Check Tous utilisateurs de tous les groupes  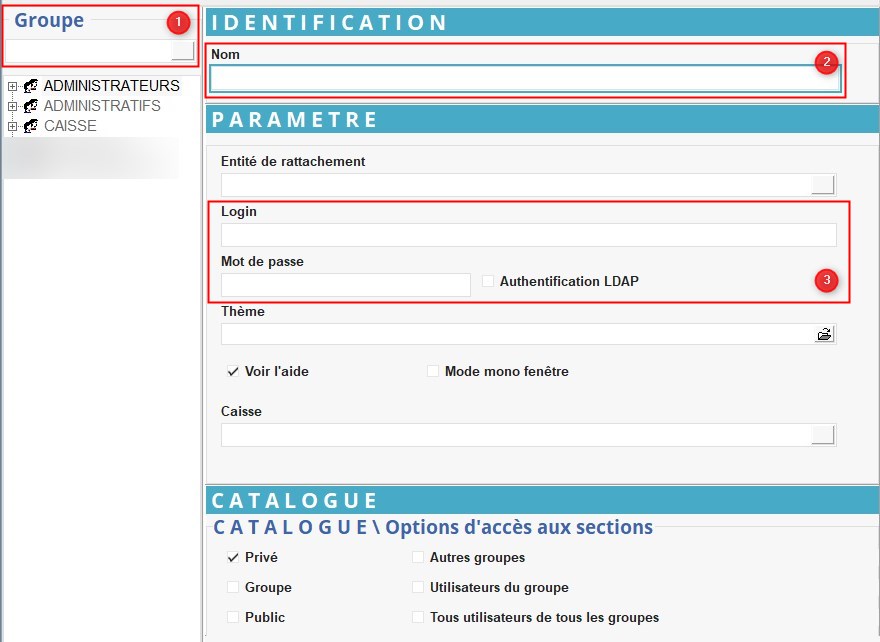(x=419, y=618)
